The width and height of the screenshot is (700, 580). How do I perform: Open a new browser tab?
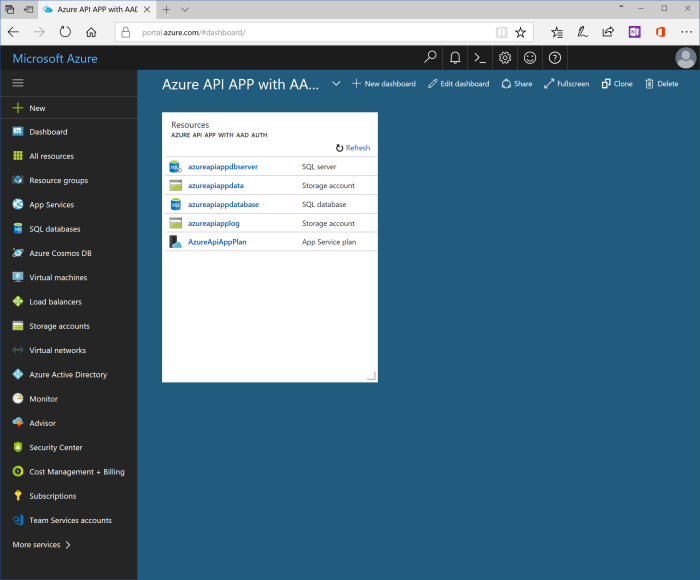pos(167,9)
